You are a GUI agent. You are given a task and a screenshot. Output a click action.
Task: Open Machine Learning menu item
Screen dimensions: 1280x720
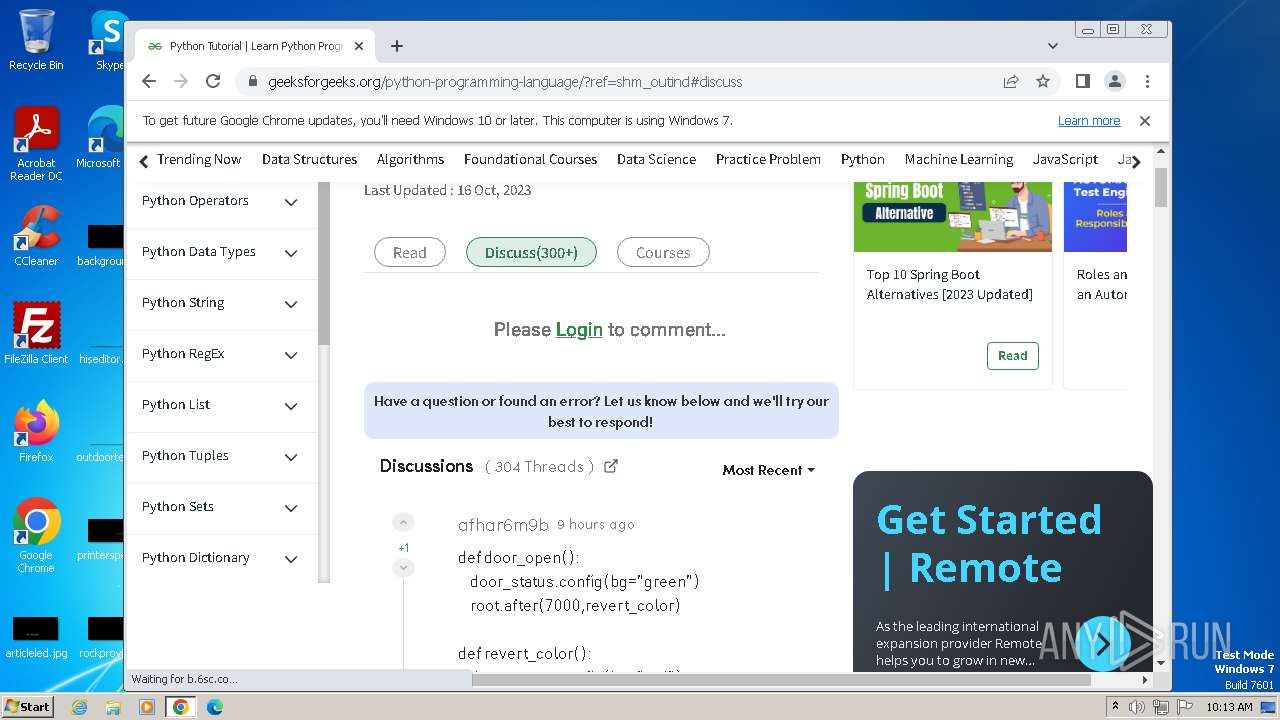pyautogui.click(x=958, y=160)
